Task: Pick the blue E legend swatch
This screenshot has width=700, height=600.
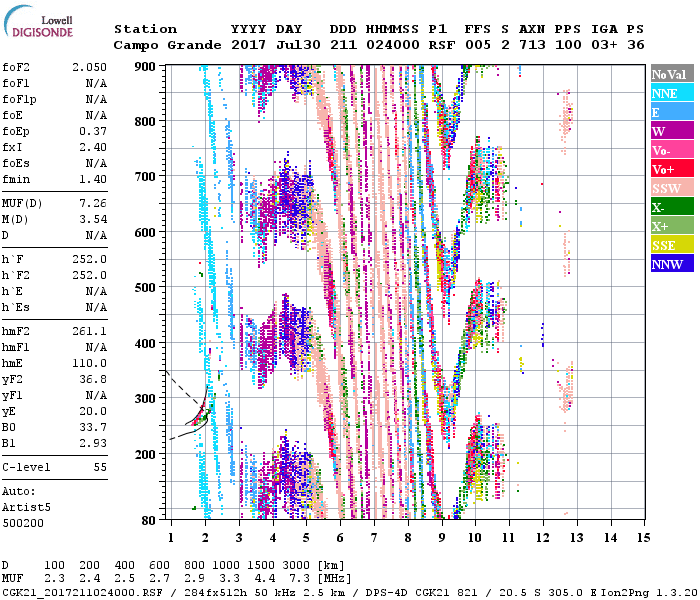Action: click(671, 112)
